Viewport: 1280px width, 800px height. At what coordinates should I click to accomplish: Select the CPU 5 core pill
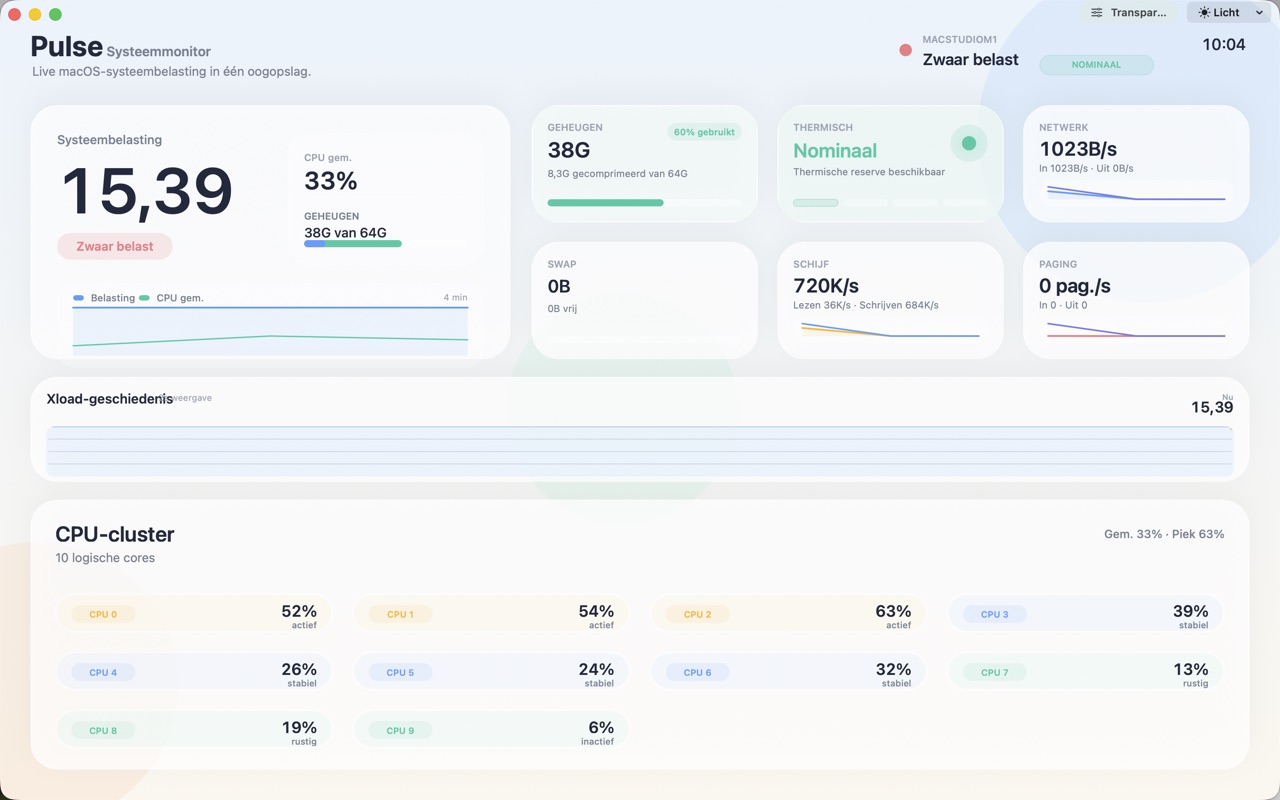click(400, 672)
